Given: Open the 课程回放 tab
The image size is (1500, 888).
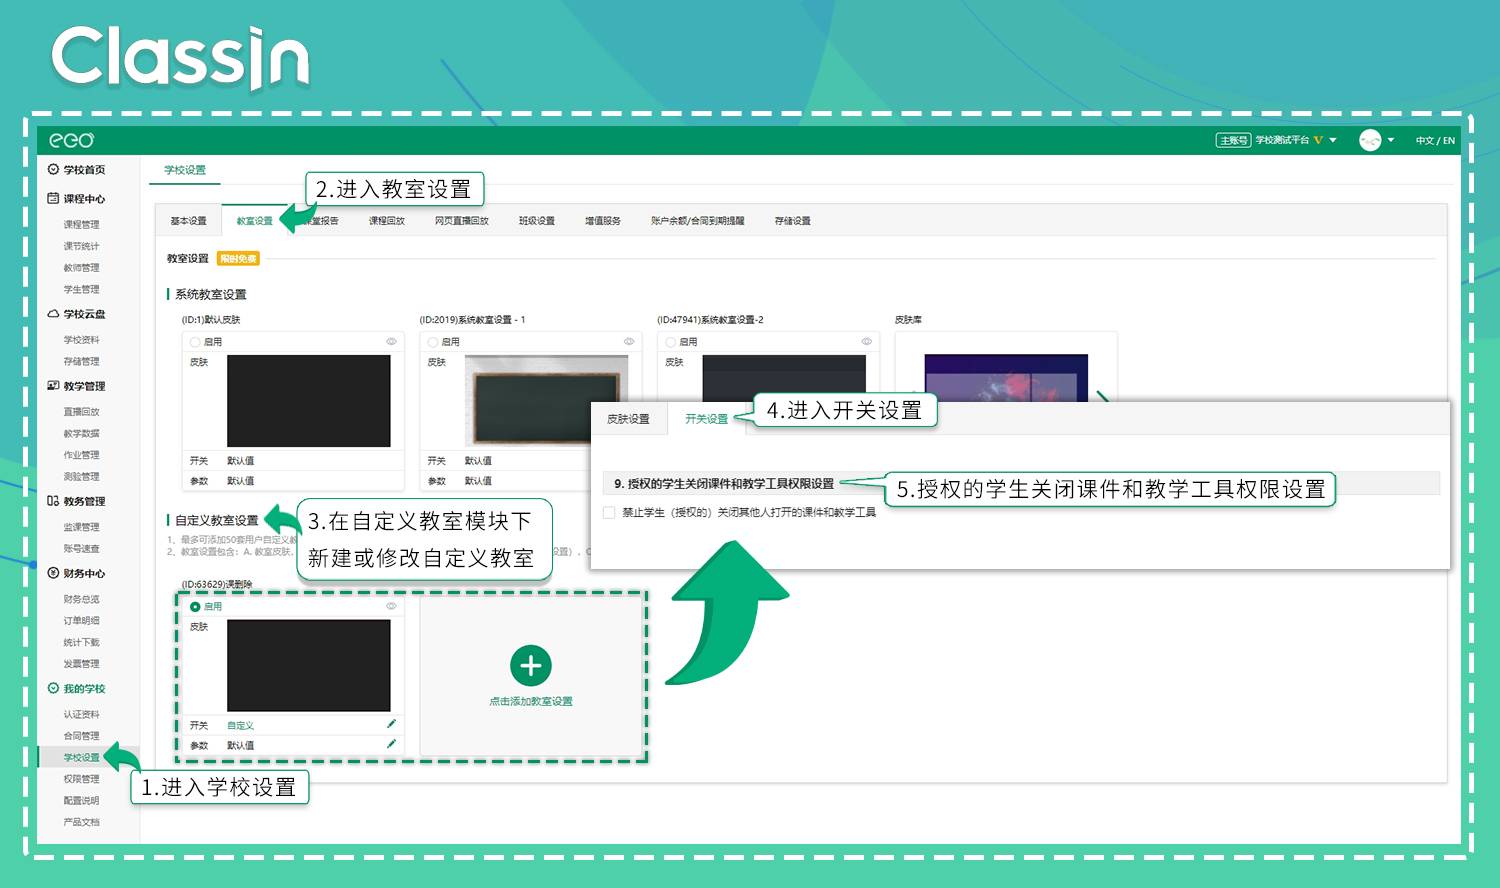Looking at the screenshot, I should click(387, 221).
